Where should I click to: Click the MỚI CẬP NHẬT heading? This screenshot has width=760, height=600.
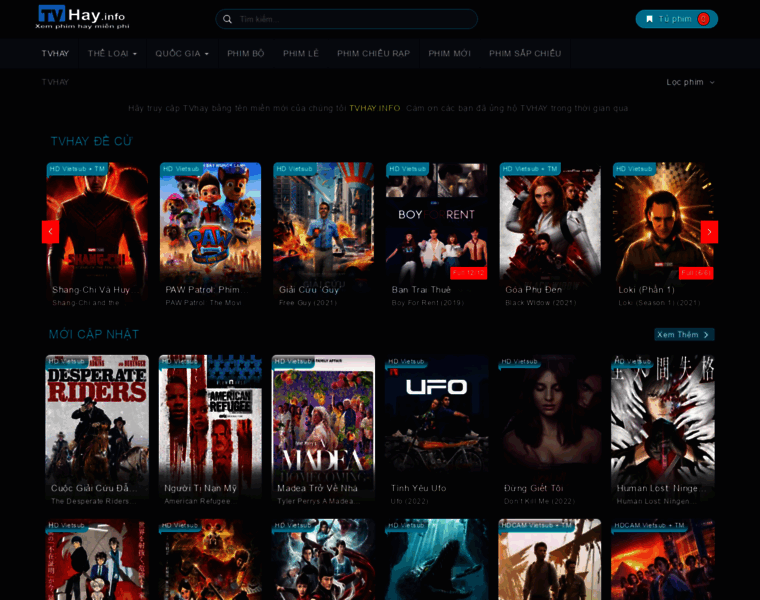[94, 334]
